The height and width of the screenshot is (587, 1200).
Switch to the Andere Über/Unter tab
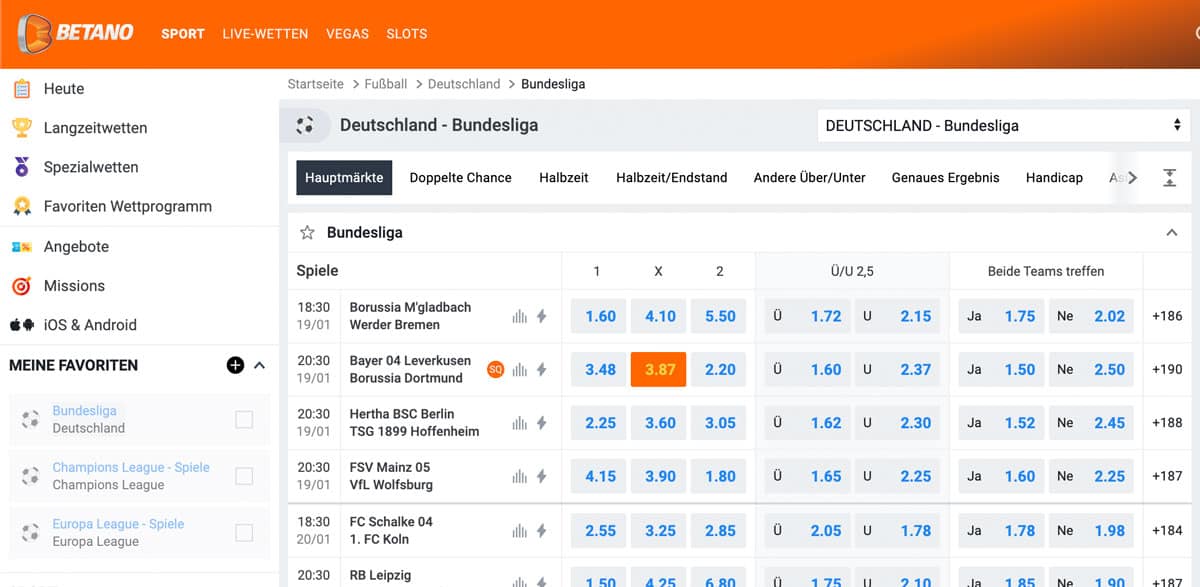[809, 178]
